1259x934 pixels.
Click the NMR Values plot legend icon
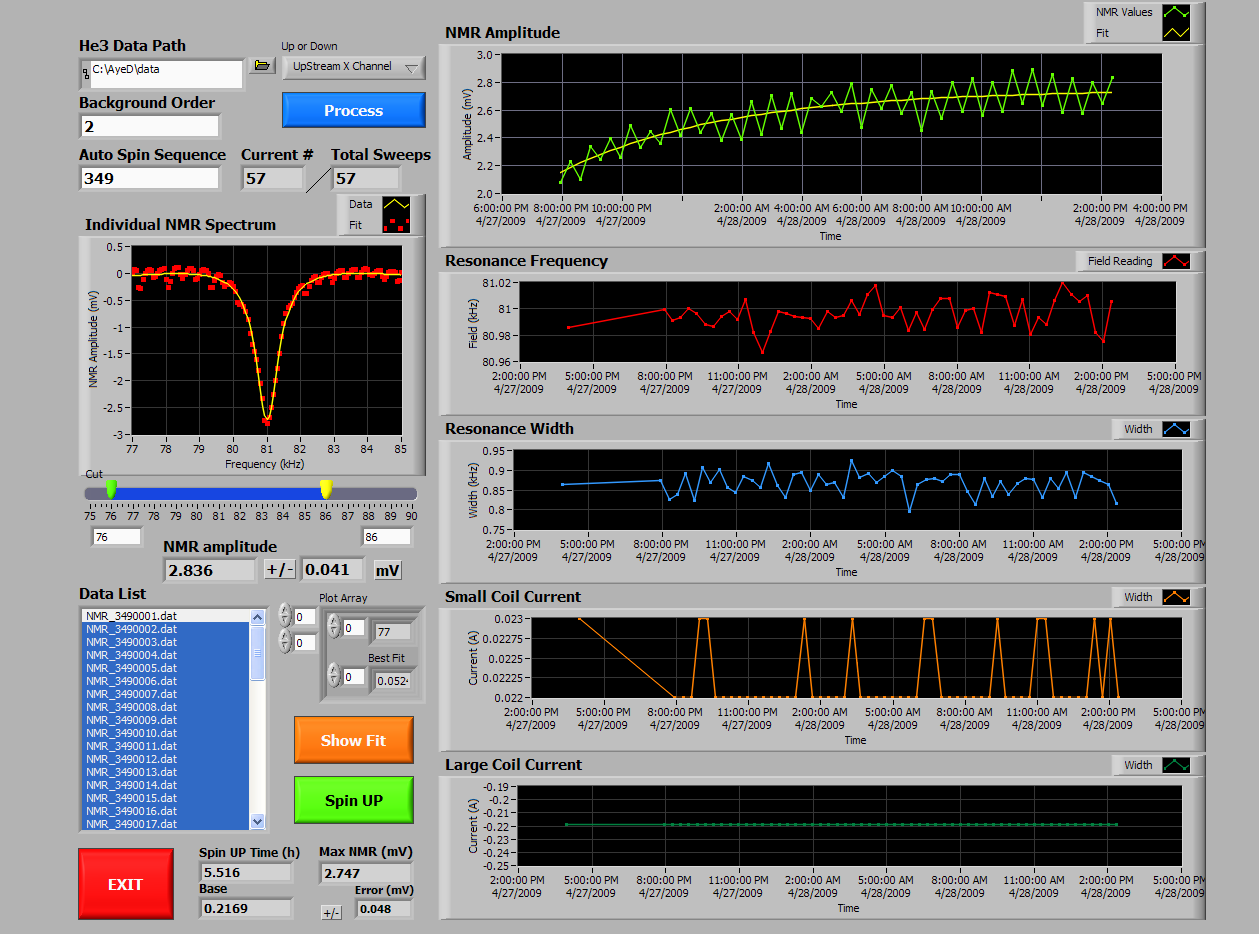[1177, 12]
